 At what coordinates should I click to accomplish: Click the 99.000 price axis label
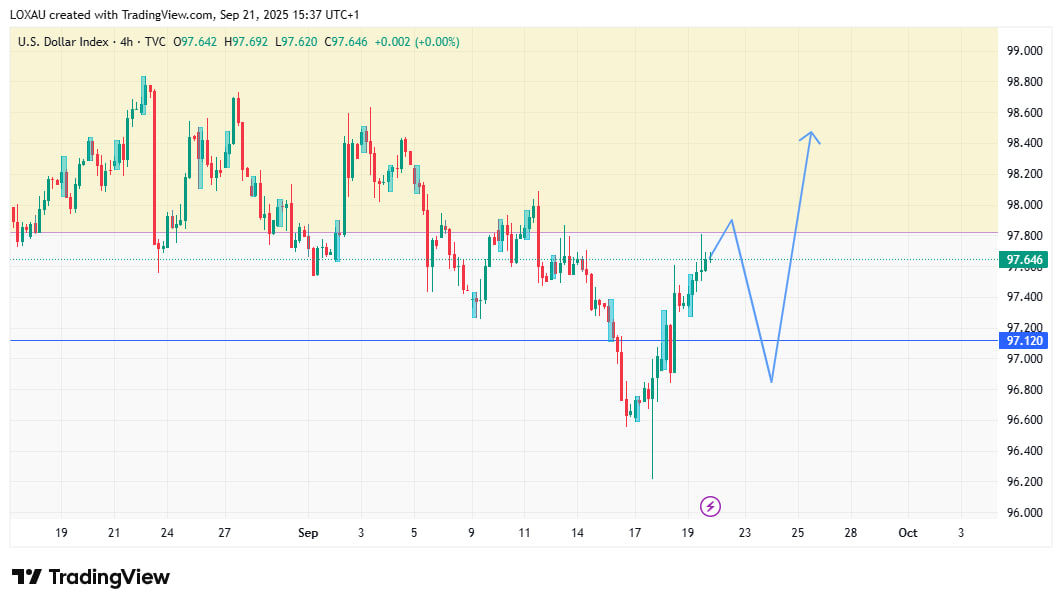(1022, 51)
